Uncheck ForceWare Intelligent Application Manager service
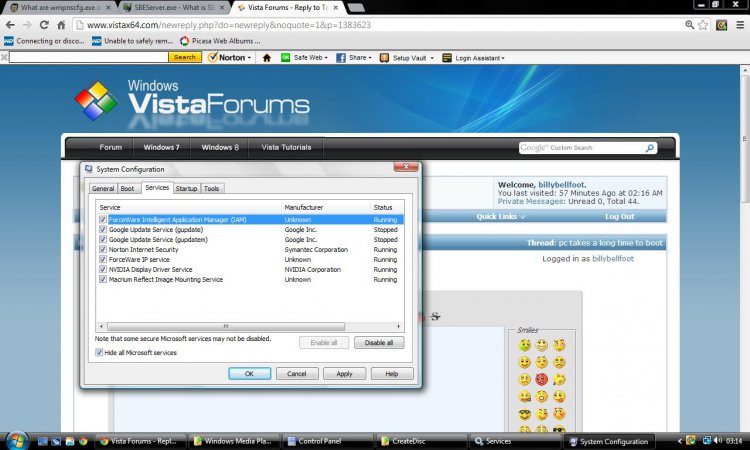 coord(103,220)
